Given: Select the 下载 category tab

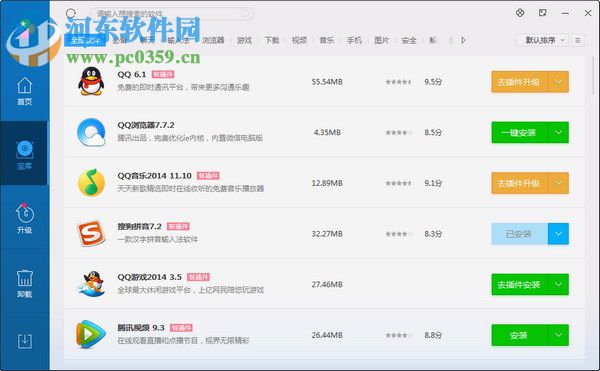Looking at the screenshot, I should coord(272,40).
